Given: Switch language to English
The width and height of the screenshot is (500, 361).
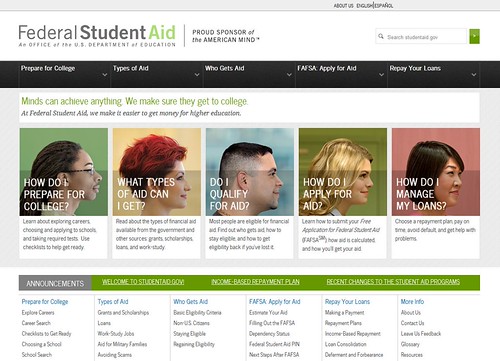Looking at the screenshot, I should 364,6.
